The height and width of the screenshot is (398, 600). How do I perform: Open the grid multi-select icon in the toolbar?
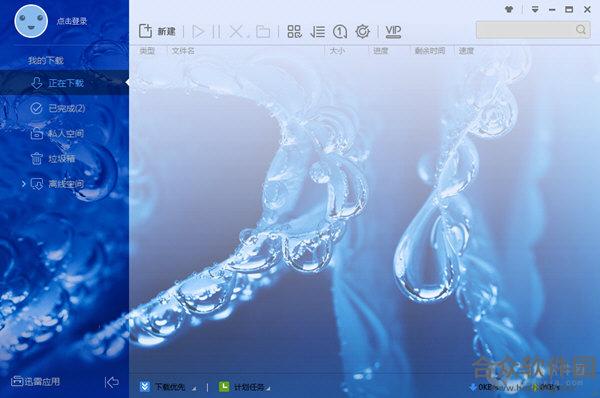[294, 31]
